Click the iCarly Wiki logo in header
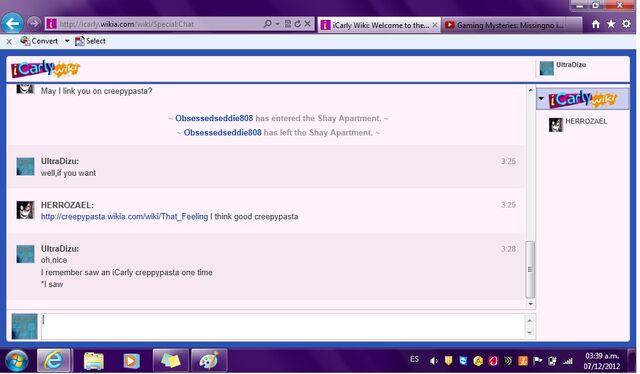The height and width of the screenshot is (374, 640). coord(45,69)
